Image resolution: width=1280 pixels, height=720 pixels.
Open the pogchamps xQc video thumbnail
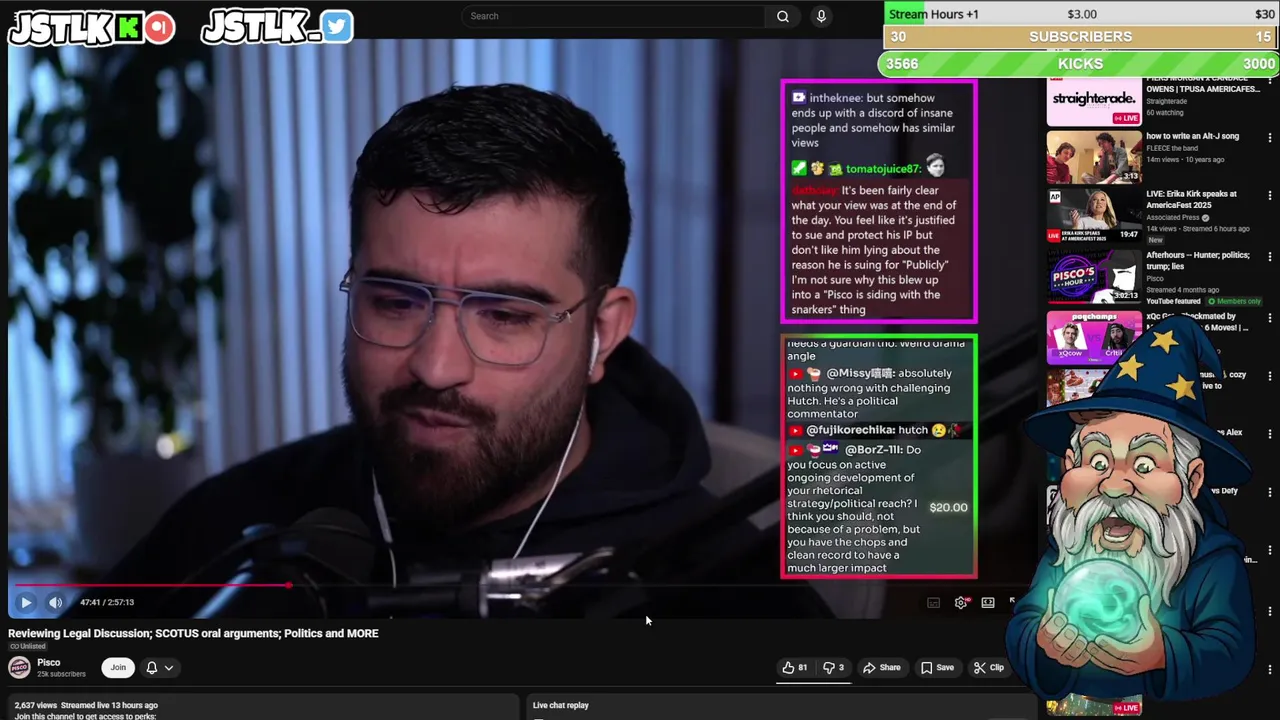(1094, 338)
